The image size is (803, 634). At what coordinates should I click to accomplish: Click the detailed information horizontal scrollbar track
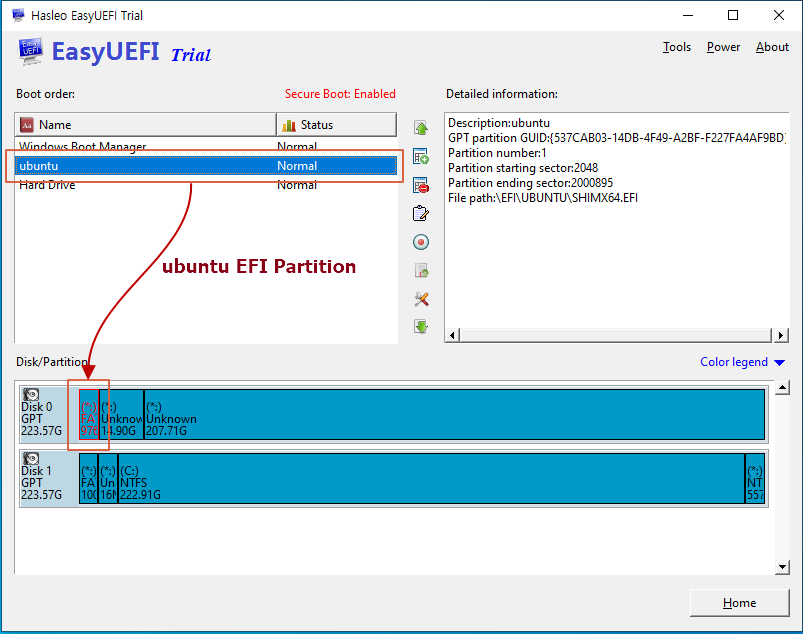point(616,335)
